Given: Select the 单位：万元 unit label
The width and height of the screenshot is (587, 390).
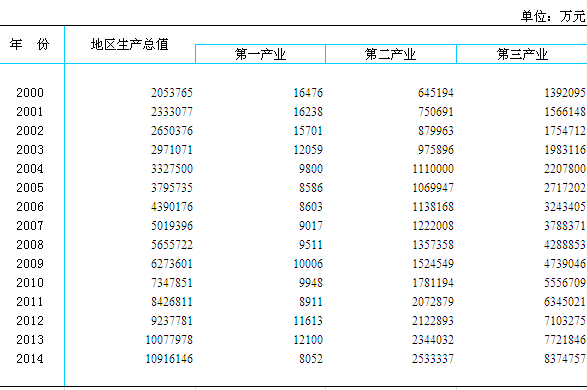Looking at the screenshot, I should tap(553, 16).
